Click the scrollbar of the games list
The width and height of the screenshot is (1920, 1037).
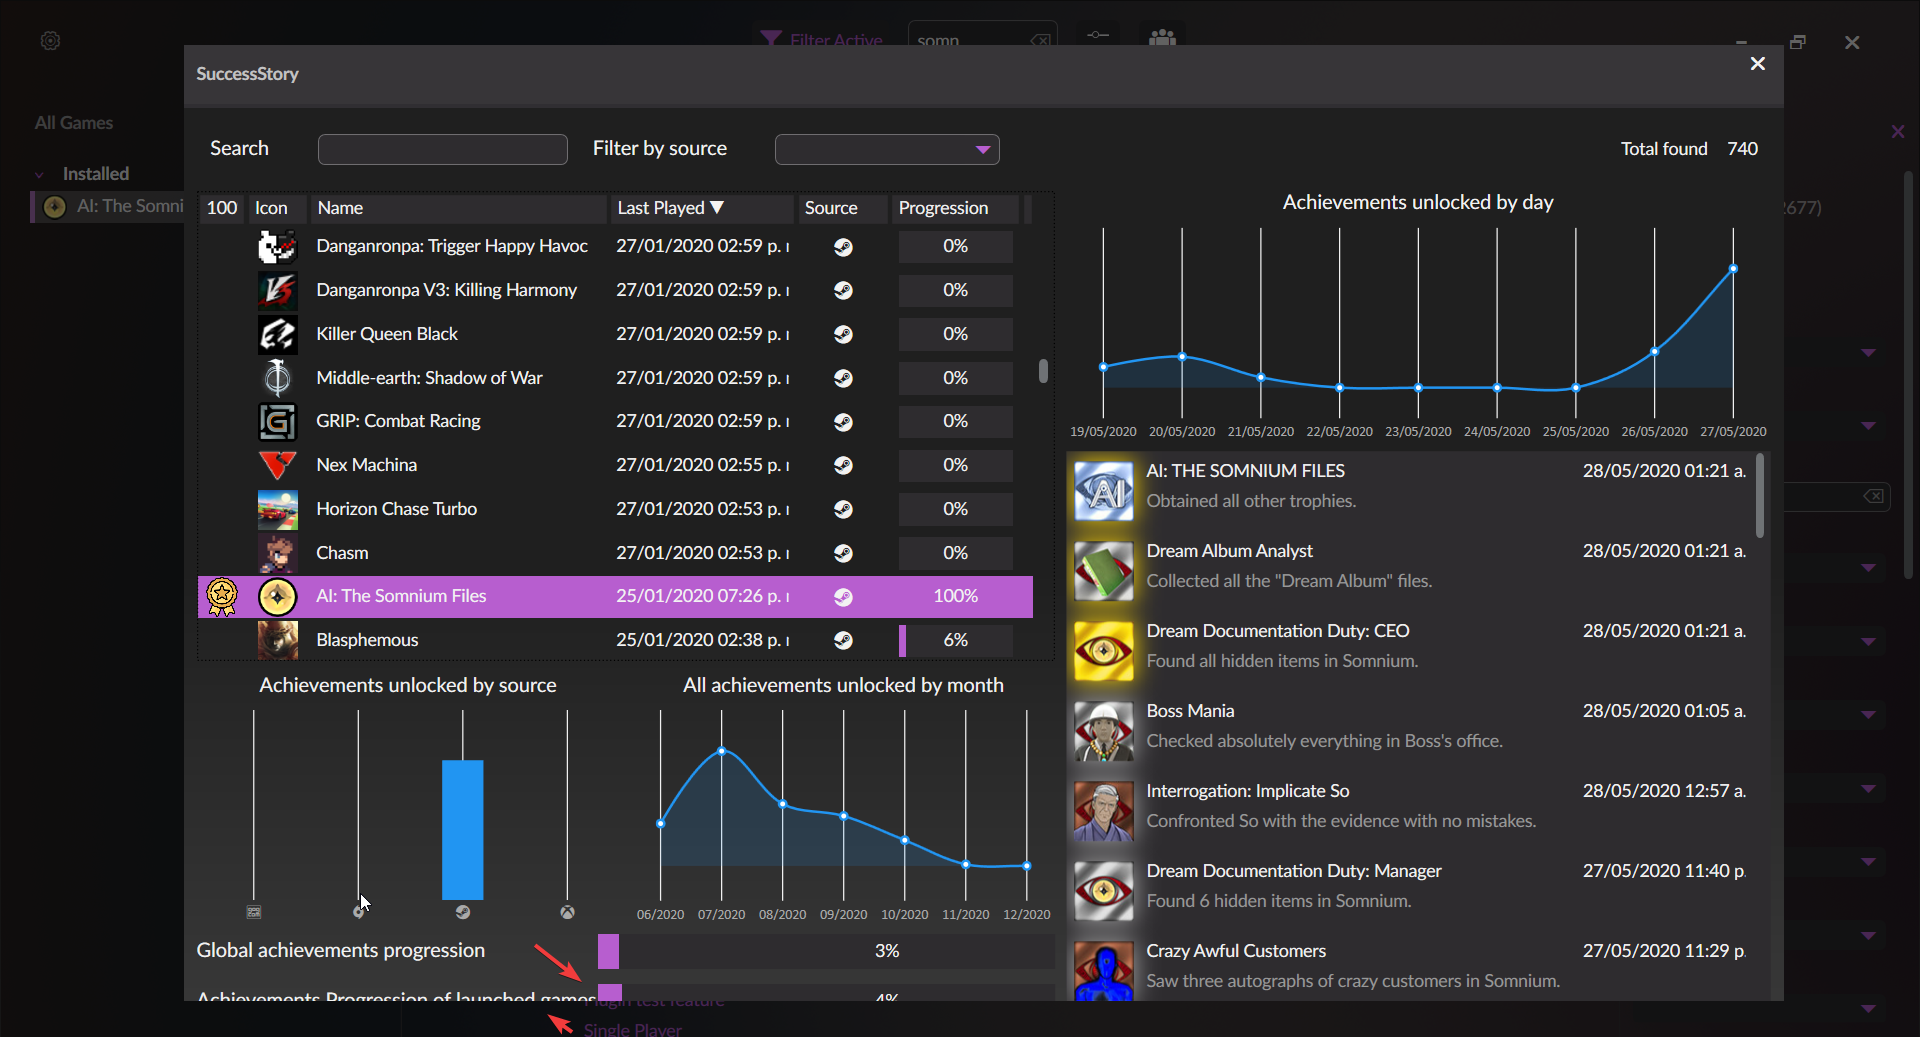1043,371
